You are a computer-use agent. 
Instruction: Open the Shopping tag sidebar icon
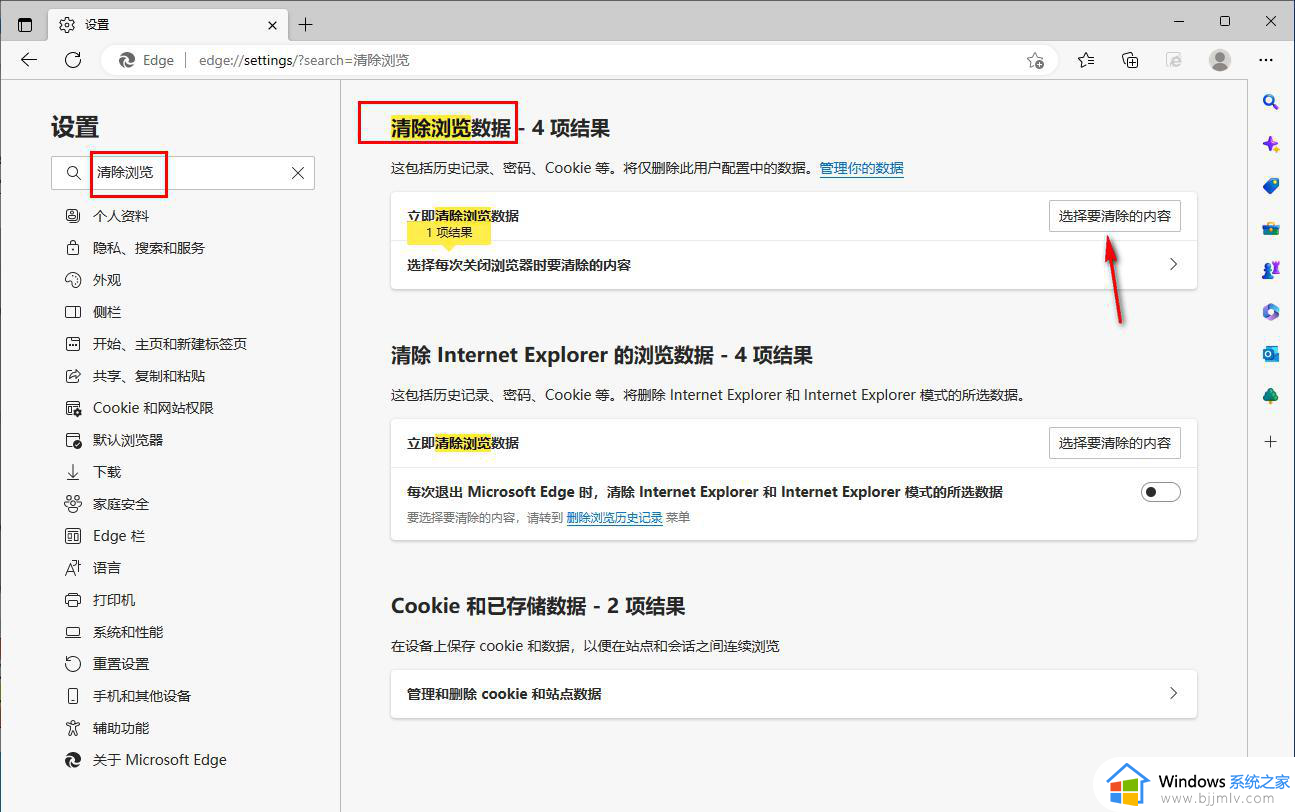(1270, 186)
